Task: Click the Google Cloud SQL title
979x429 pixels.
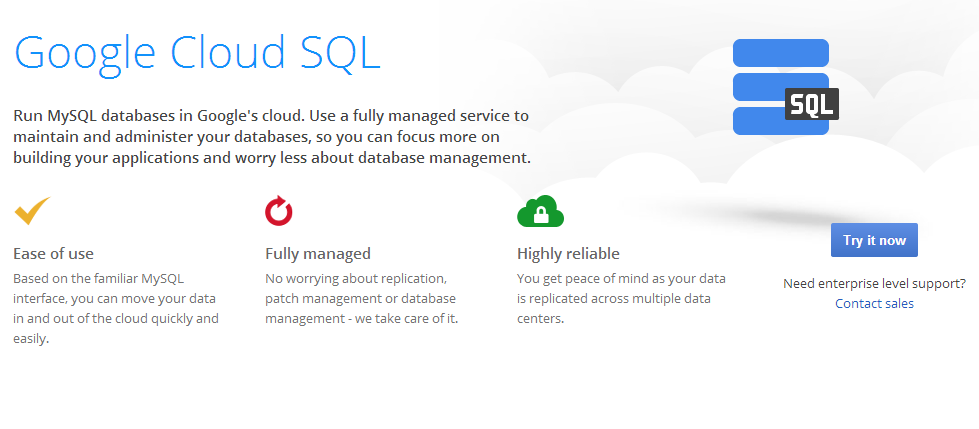Action: coord(197,53)
